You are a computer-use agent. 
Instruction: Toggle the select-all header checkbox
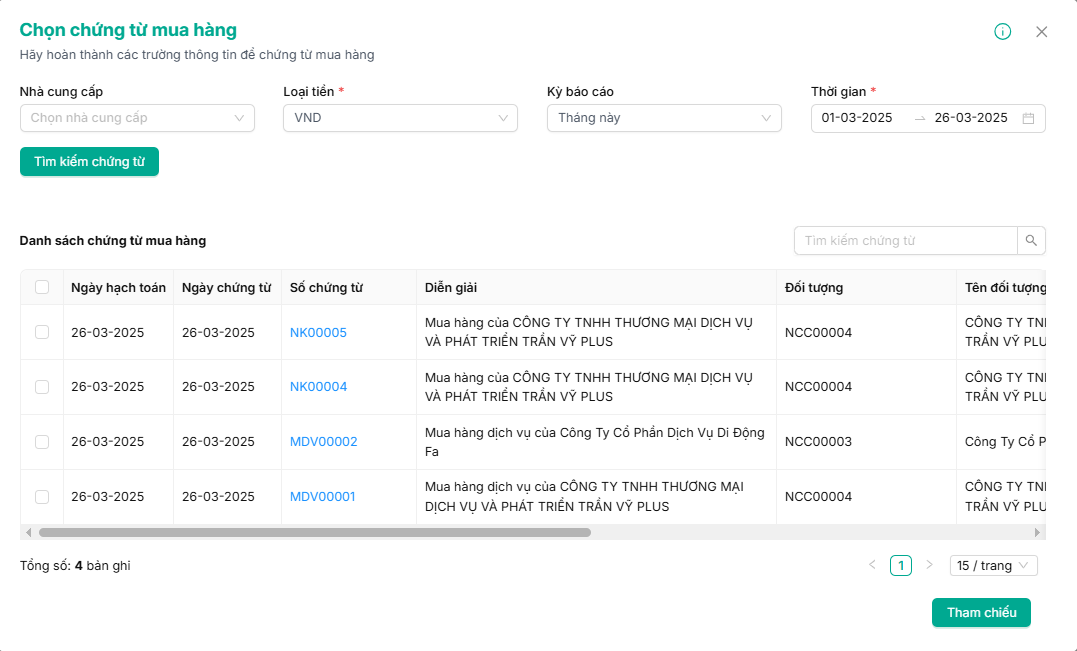[42, 287]
